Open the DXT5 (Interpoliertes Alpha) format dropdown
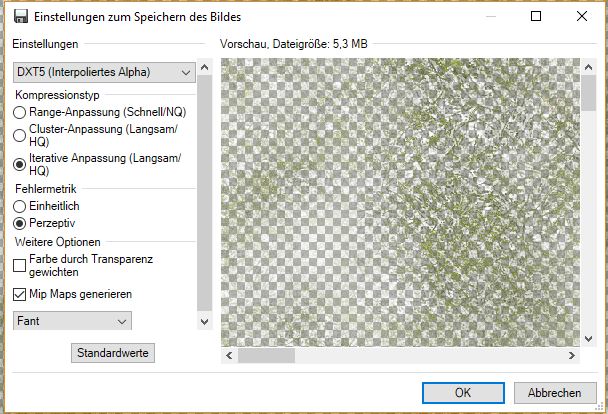 (104, 72)
